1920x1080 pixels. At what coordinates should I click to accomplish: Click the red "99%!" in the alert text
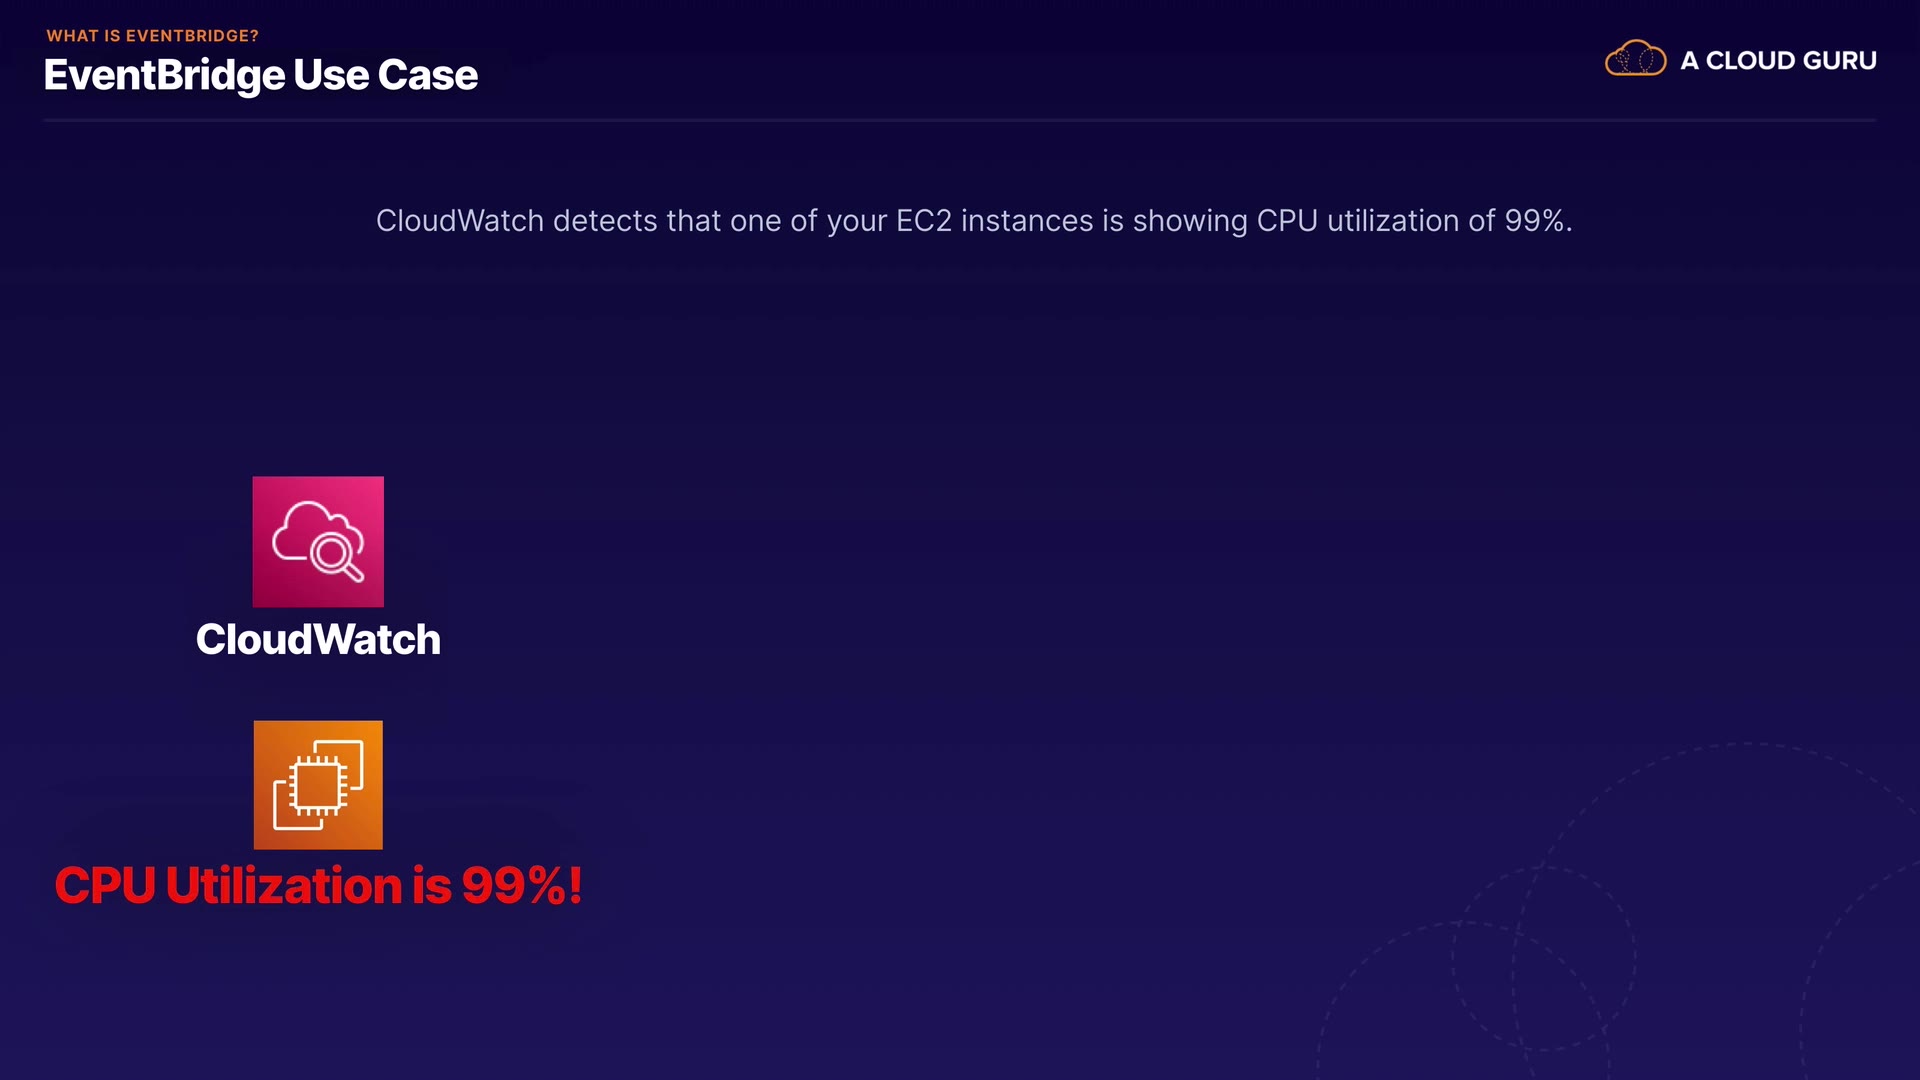(x=521, y=886)
